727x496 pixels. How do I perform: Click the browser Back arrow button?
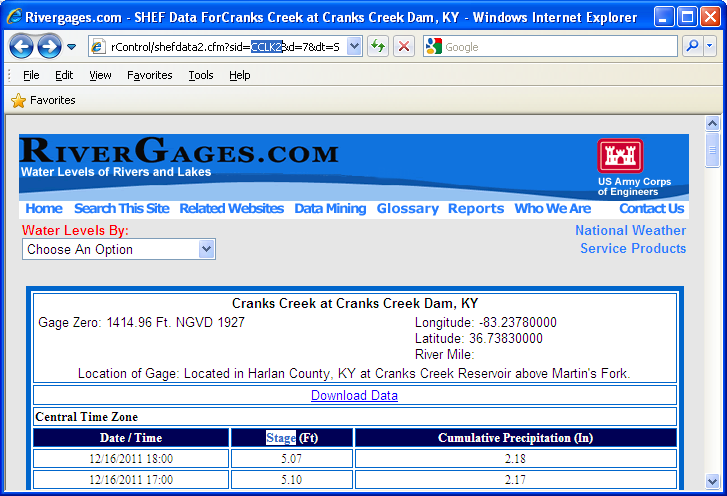21,46
